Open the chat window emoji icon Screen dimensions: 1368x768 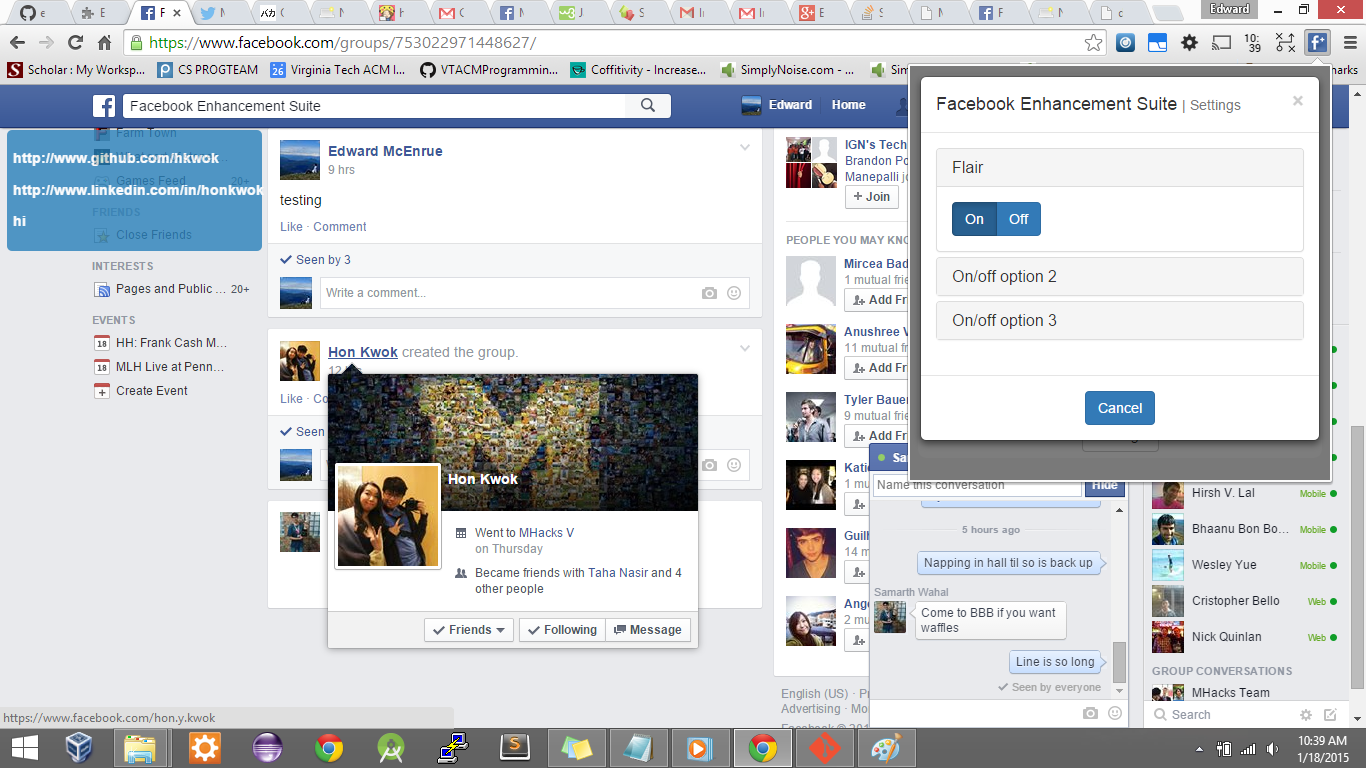pos(1115,713)
